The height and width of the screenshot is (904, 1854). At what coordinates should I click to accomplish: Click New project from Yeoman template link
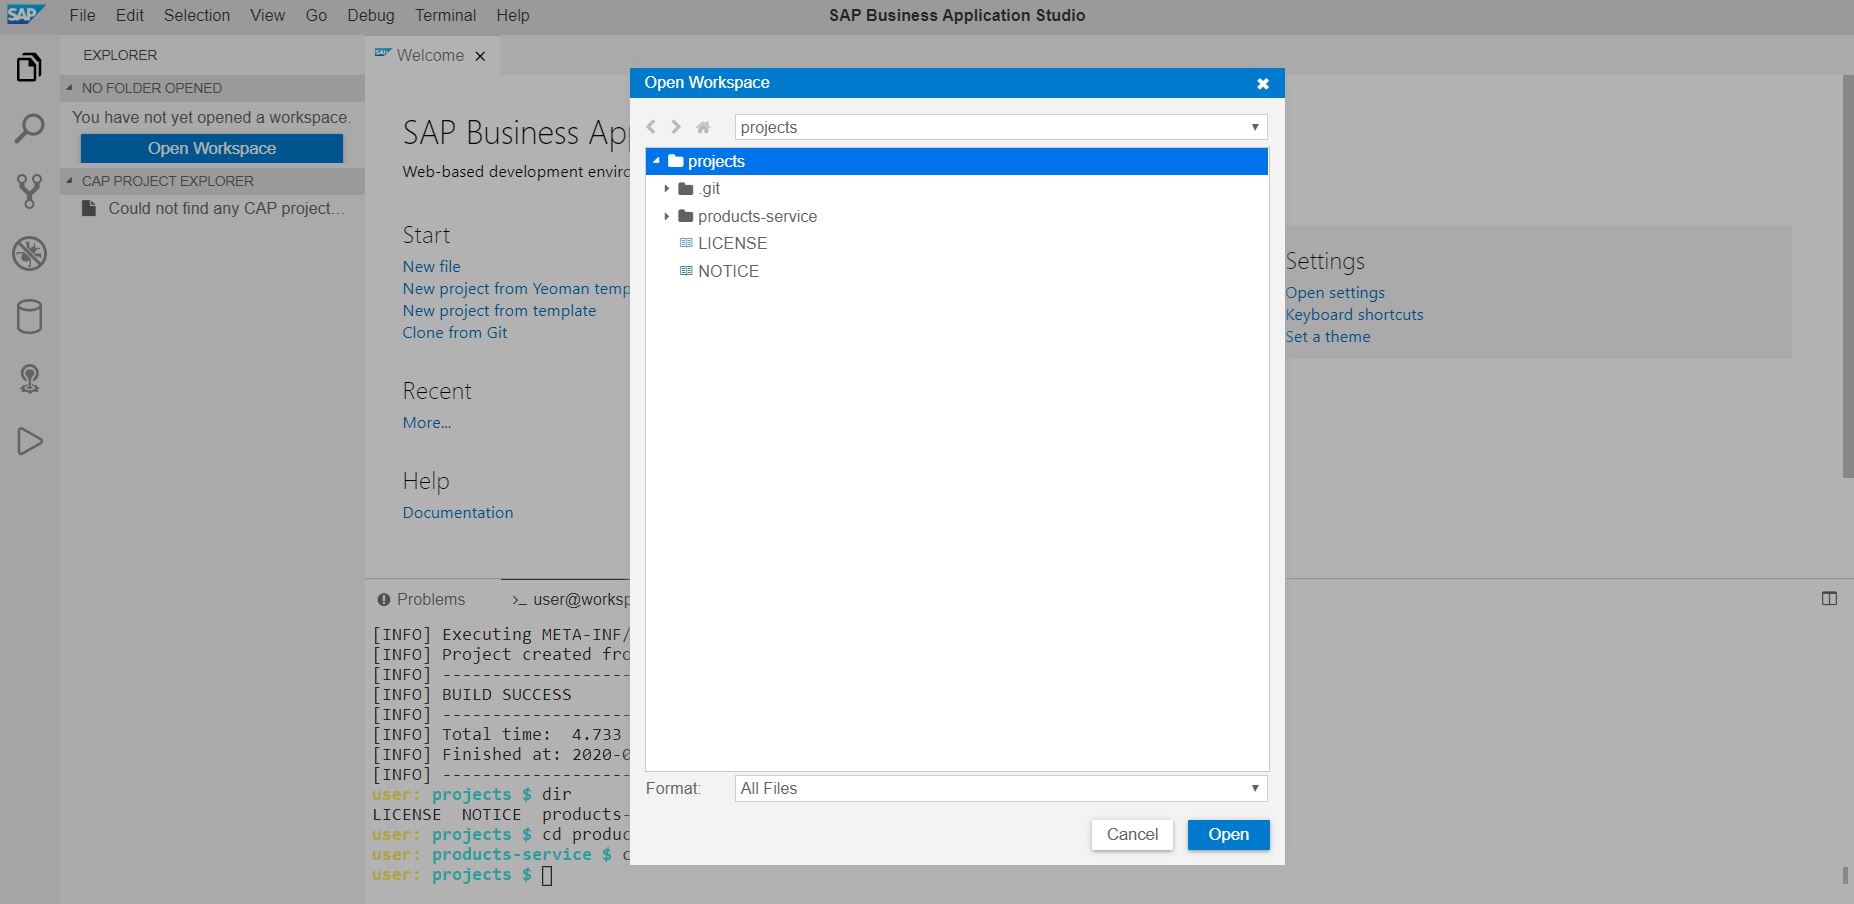click(x=516, y=288)
